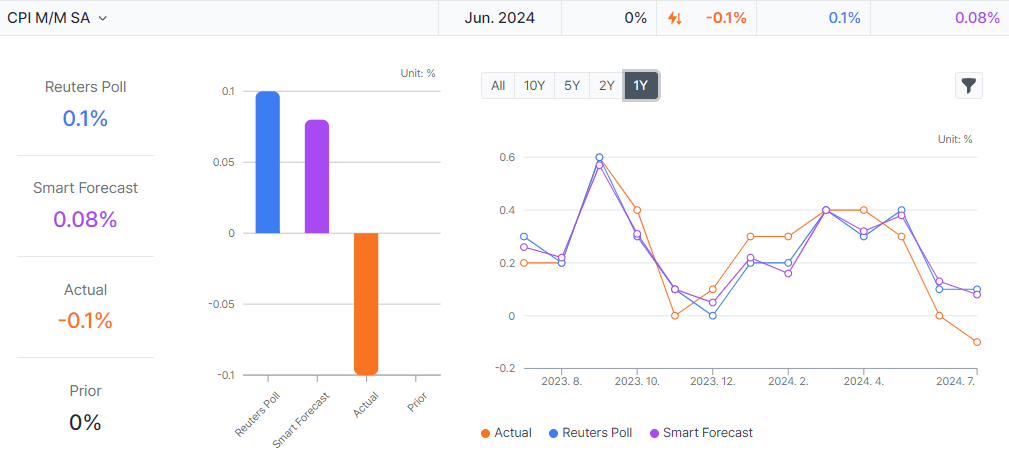Click the last orange Actual point at -0.1
The width and height of the screenshot is (1009, 461).
(977, 342)
